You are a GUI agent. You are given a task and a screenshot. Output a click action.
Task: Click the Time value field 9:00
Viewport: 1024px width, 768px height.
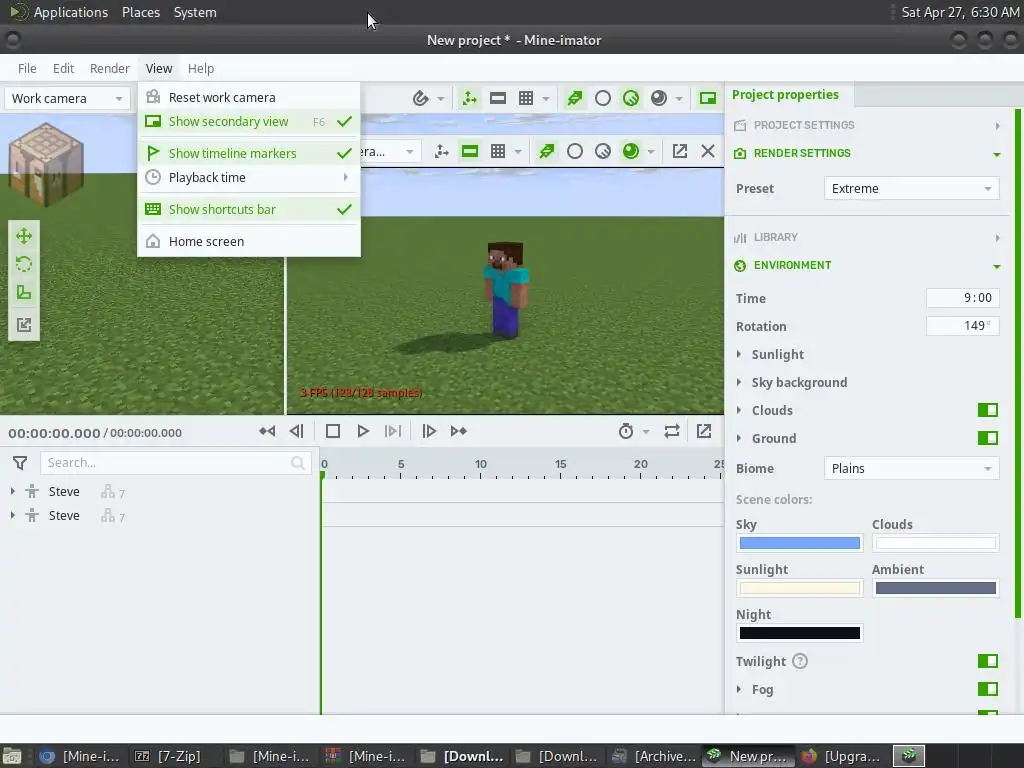point(963,298)
